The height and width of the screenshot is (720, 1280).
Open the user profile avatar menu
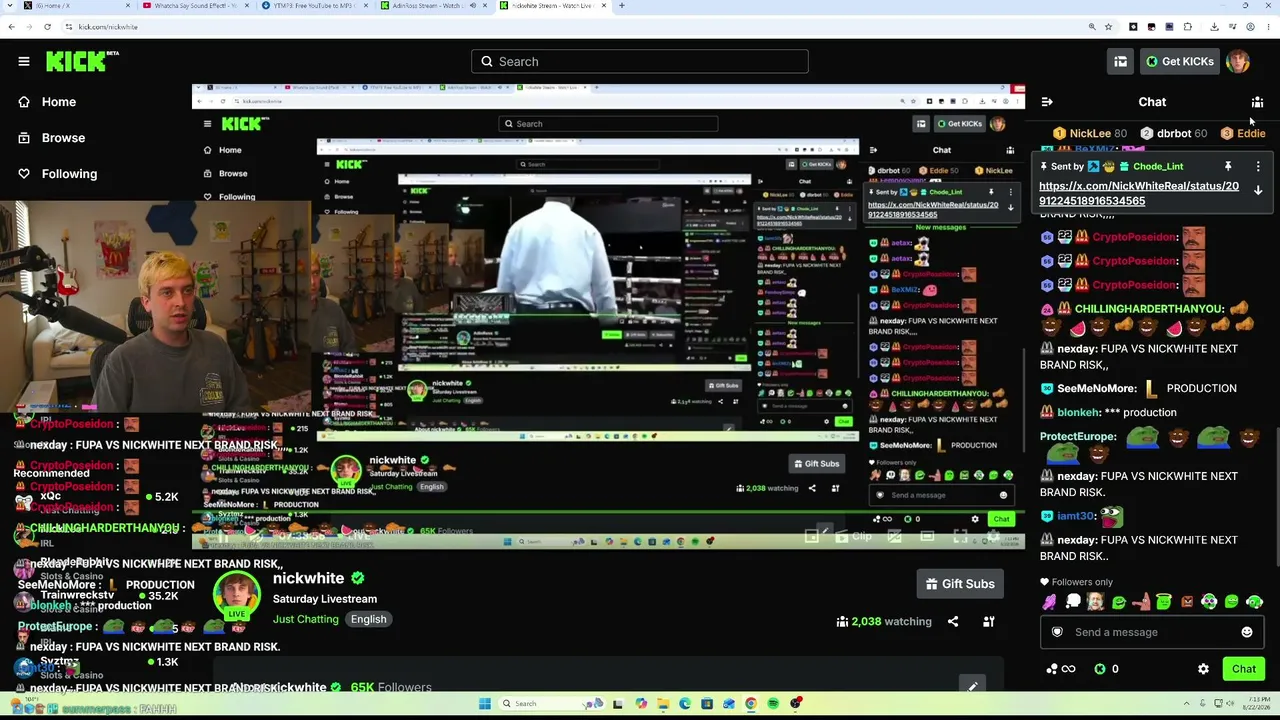point(1238,62)
